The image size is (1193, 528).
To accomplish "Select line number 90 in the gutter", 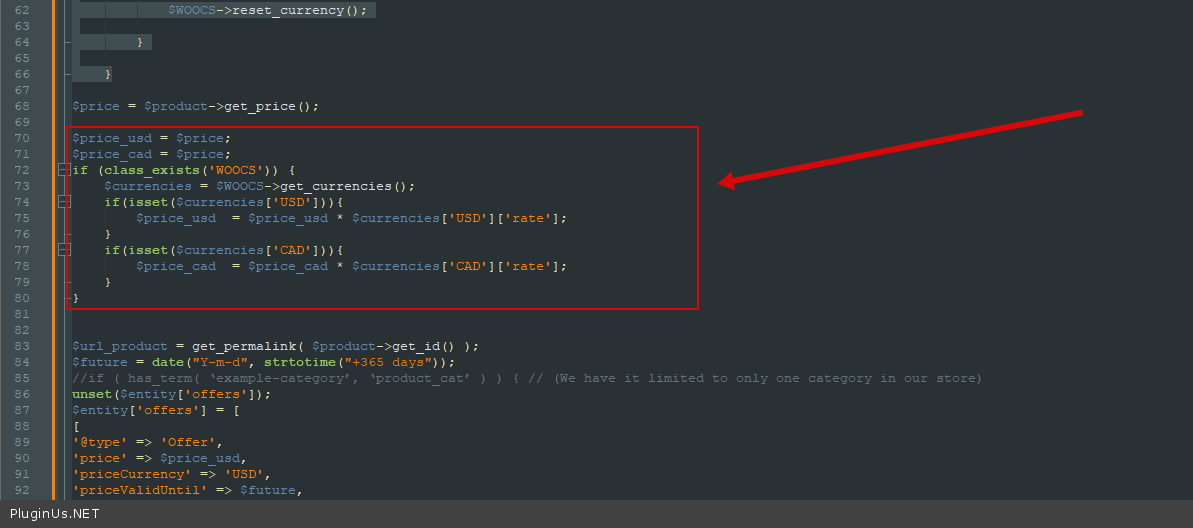I will (49, 458).
